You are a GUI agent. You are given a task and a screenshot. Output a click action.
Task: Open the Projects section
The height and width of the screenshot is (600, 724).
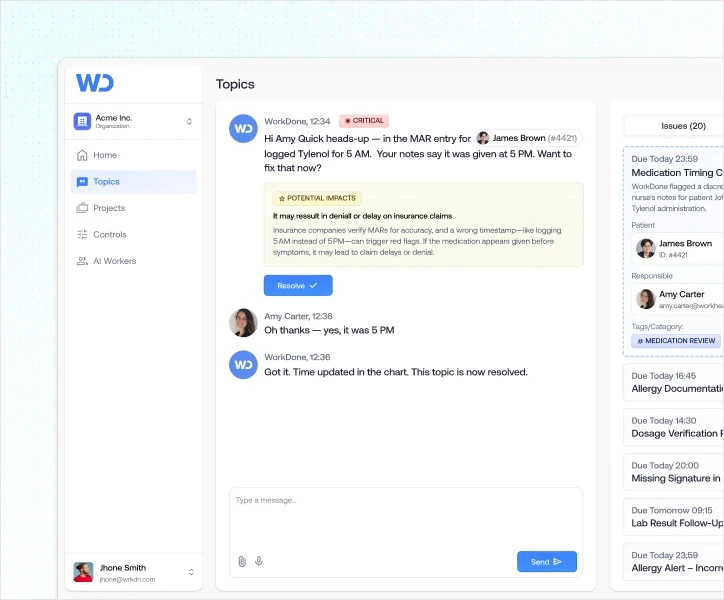coord(134,208)
